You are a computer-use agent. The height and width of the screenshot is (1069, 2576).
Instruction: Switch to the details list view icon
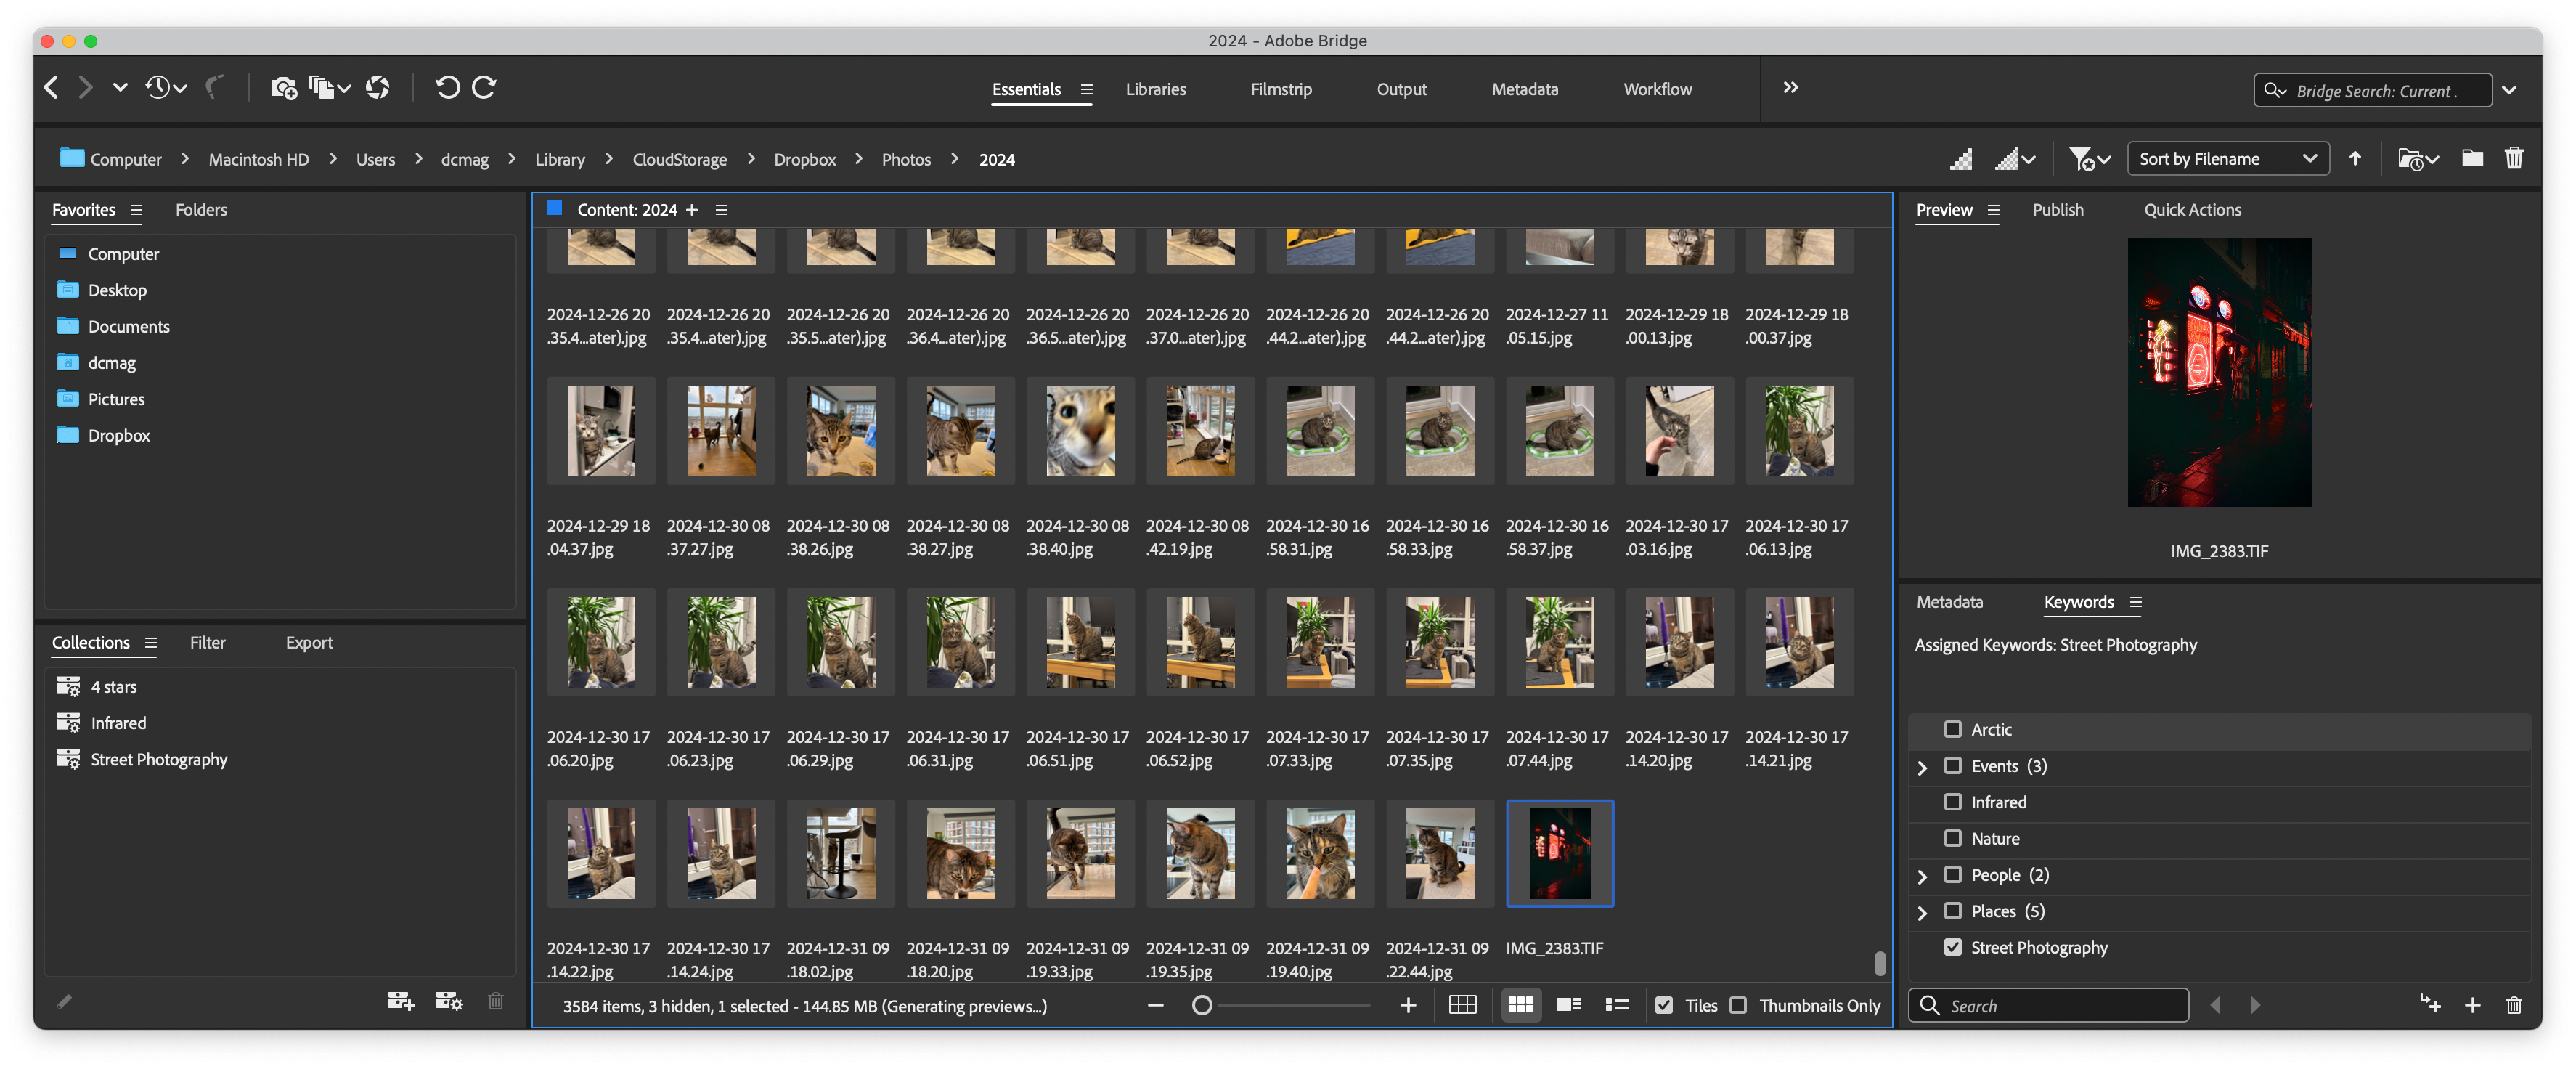coord(1568,1005)
